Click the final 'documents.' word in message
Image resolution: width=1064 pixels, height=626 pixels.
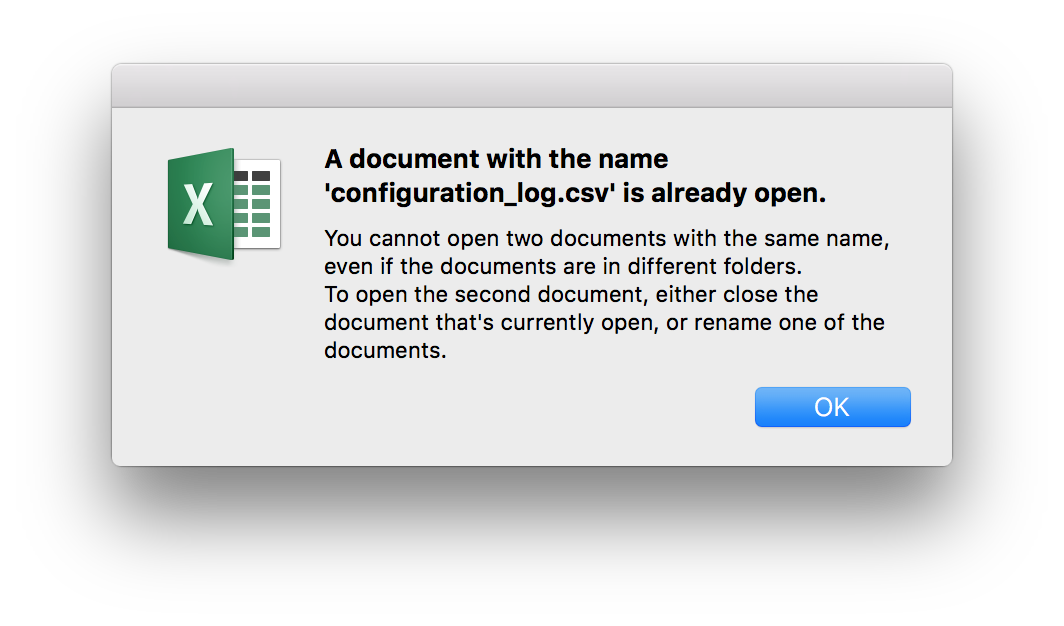385,351
